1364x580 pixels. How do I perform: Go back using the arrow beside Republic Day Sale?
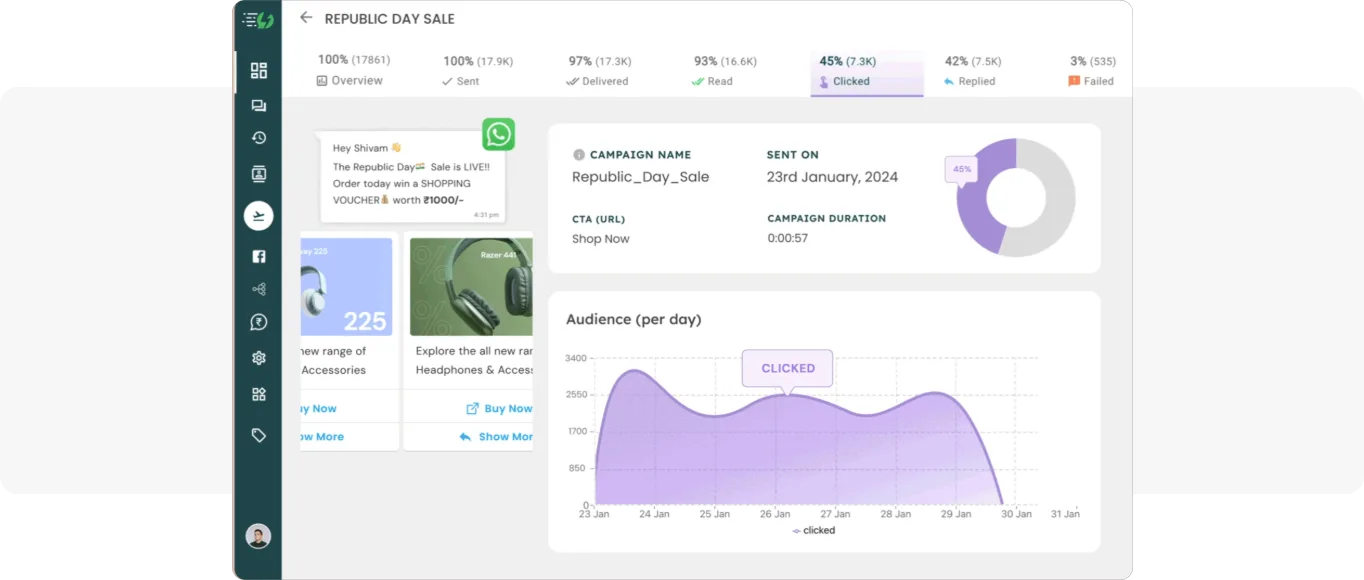point(305,18)
